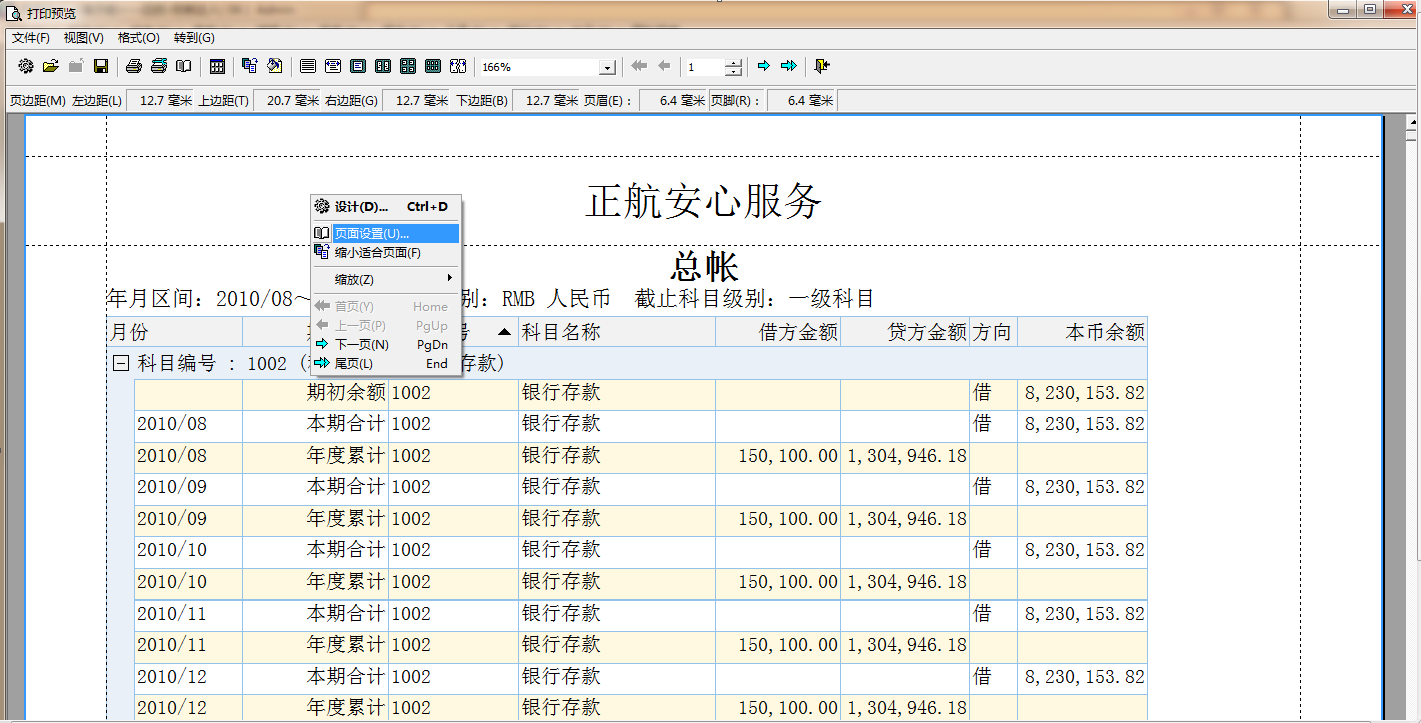Image resolution: width=1421 pixels, height=723 pixels.
Task: Click the 下边距 12.7 毫米 field
Action: click(x=546, y=100)
